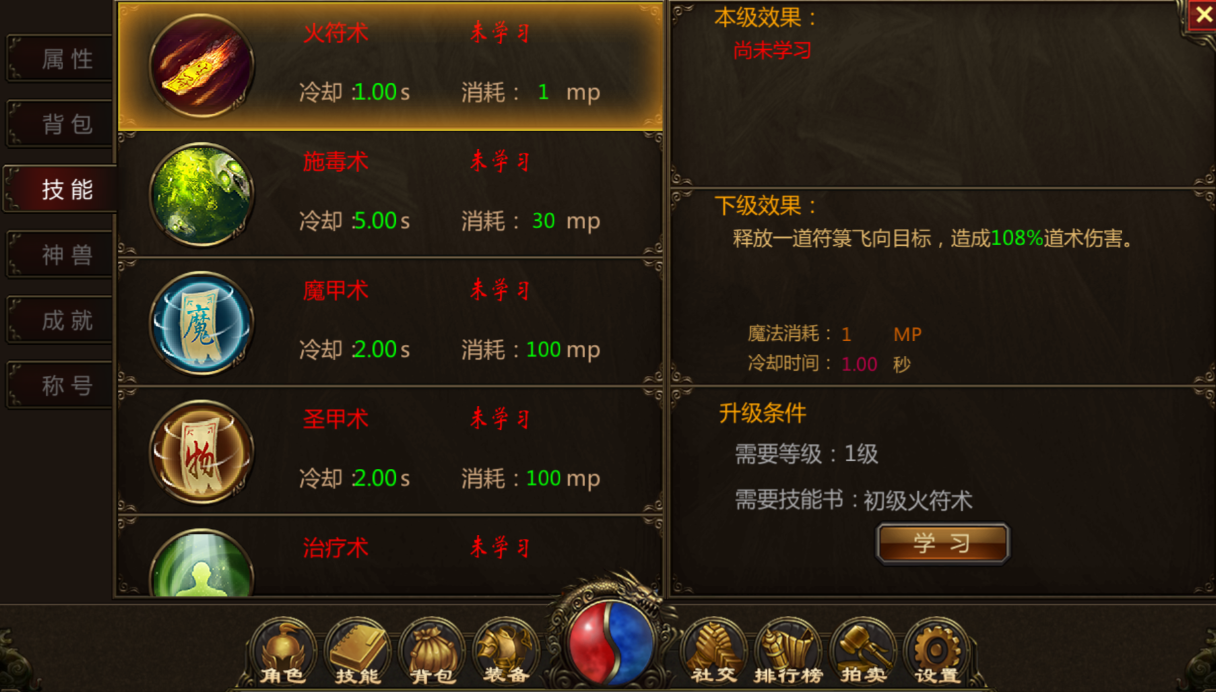Open the 社交 handshake icon
1216x692 pixels.
coord(714,652)
